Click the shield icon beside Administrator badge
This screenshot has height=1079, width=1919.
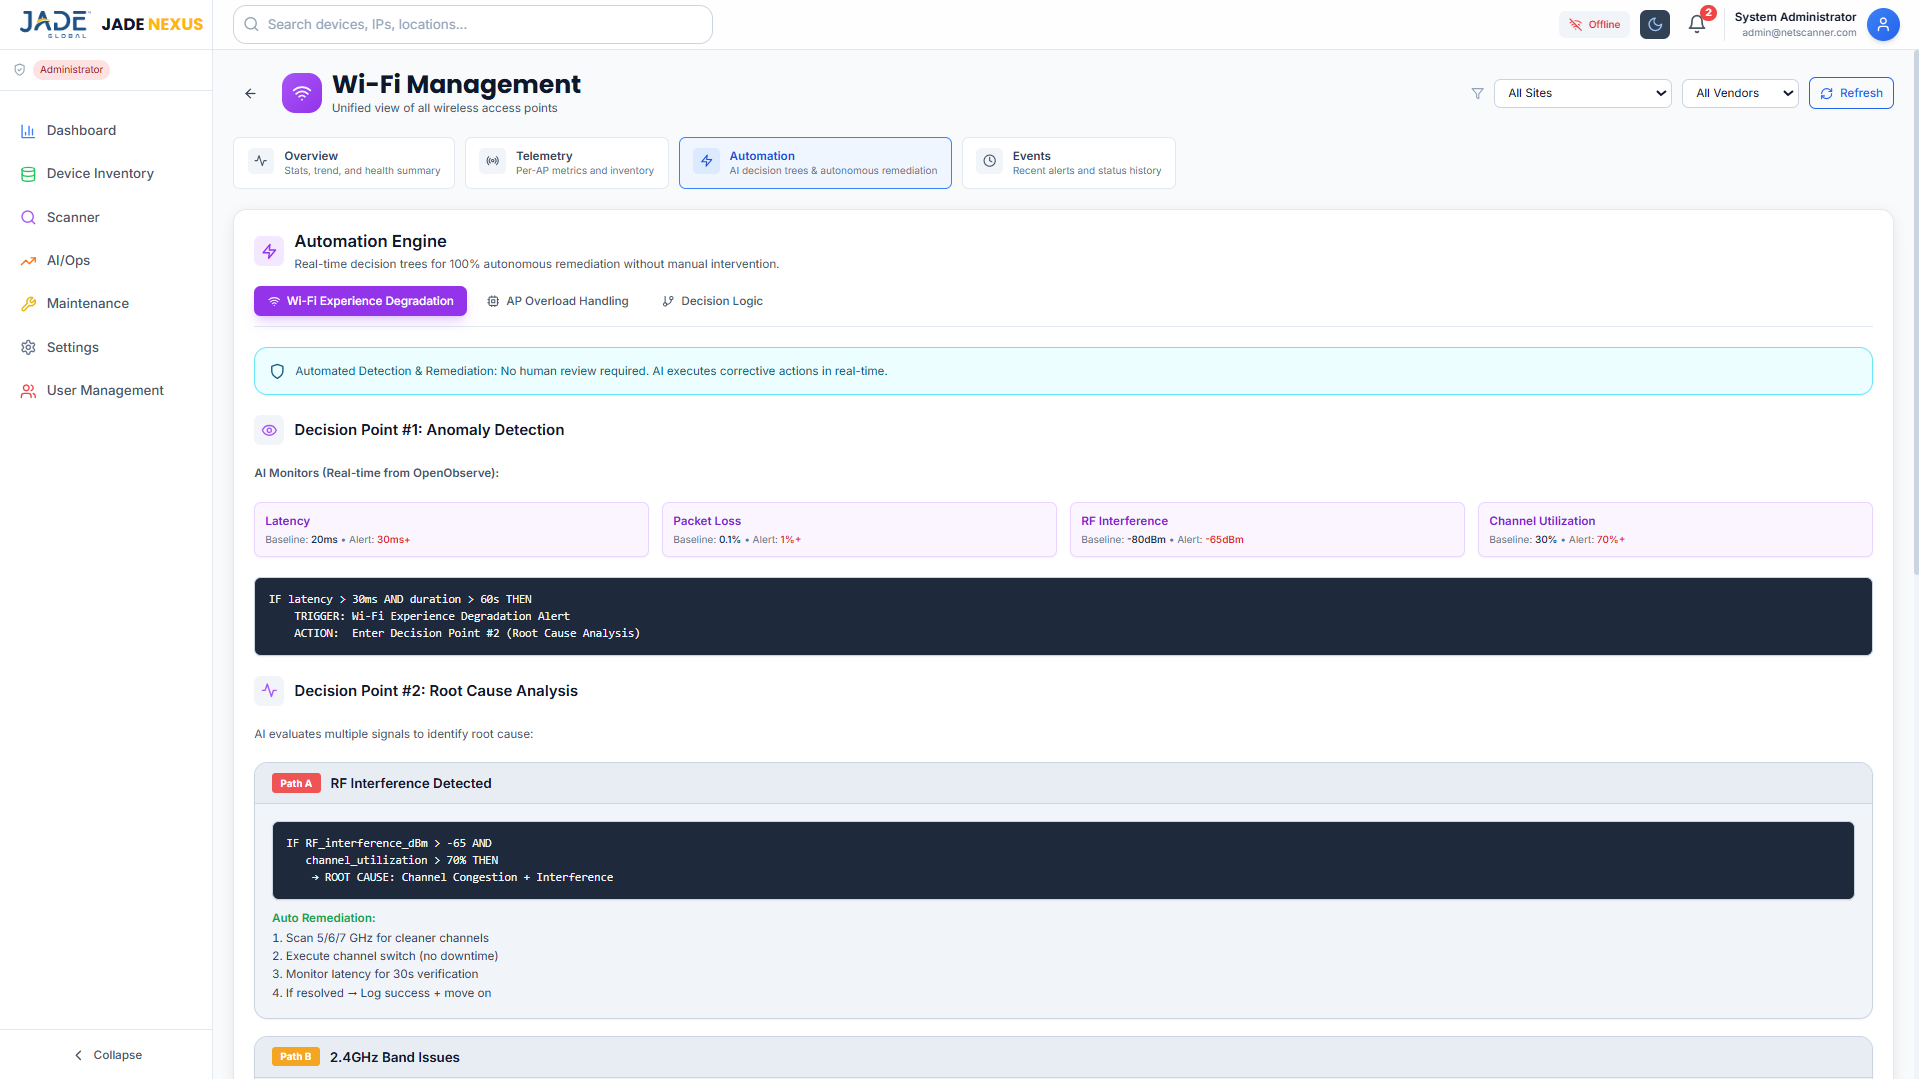(x=19, y=70)
